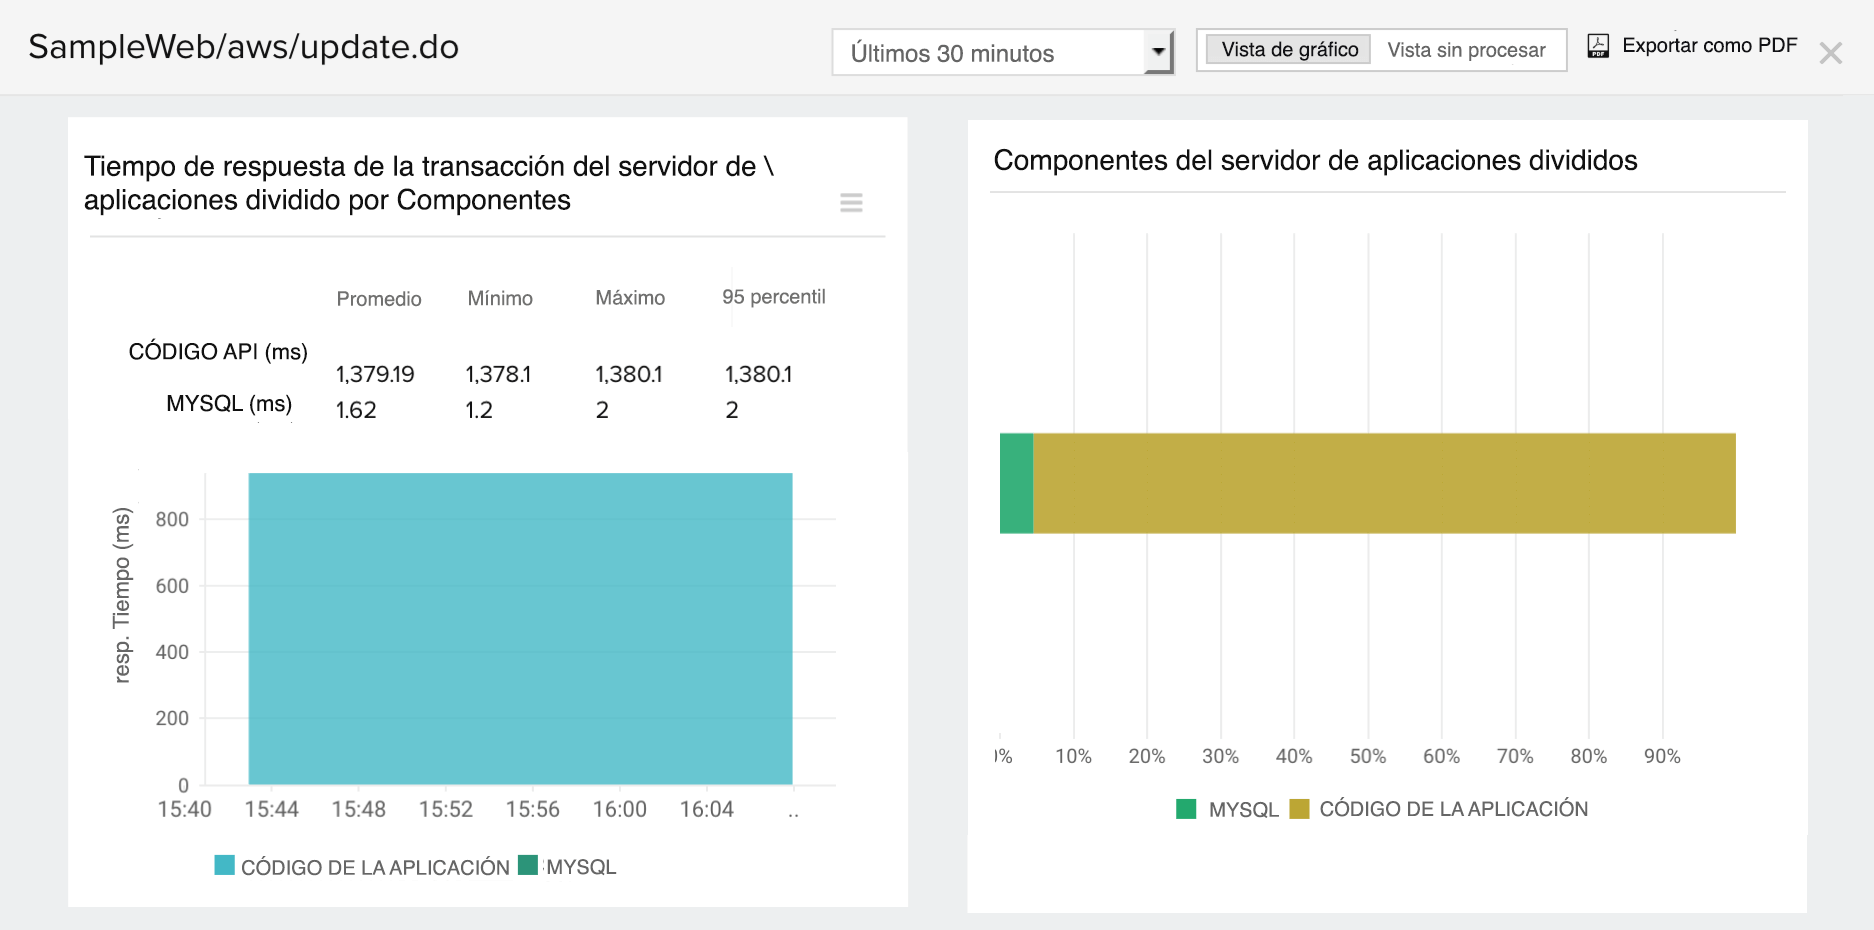Toggle MYSQL legend in area chart
1874x930 pixels.
580,867
